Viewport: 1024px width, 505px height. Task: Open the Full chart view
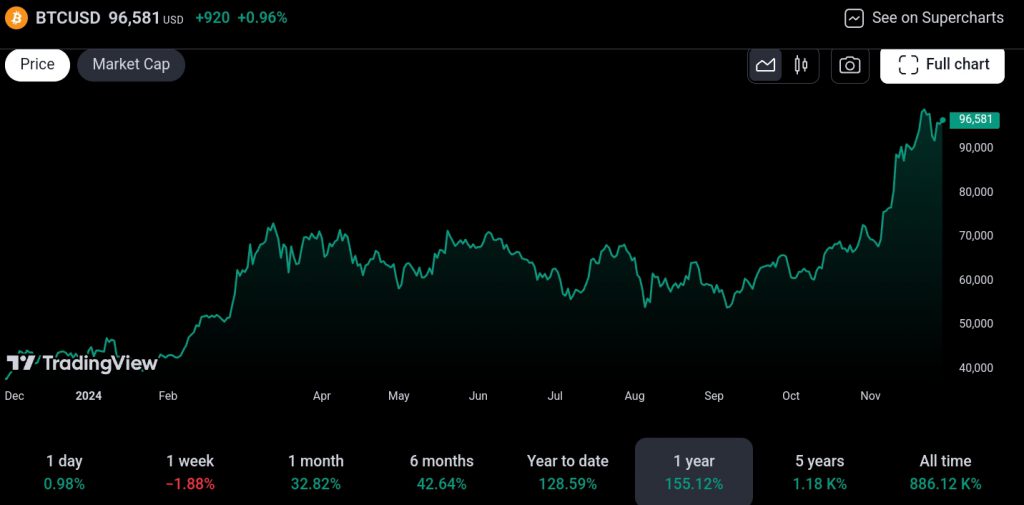943,65
